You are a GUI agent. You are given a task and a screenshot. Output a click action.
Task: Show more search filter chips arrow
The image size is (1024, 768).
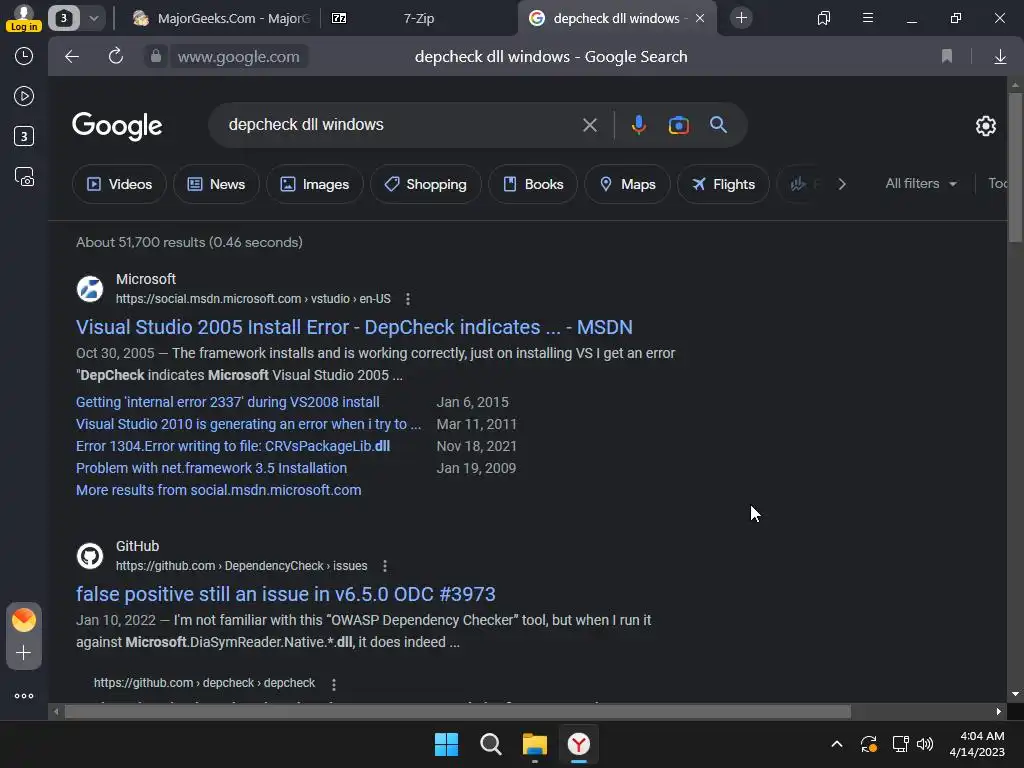(x=842, y=185)
